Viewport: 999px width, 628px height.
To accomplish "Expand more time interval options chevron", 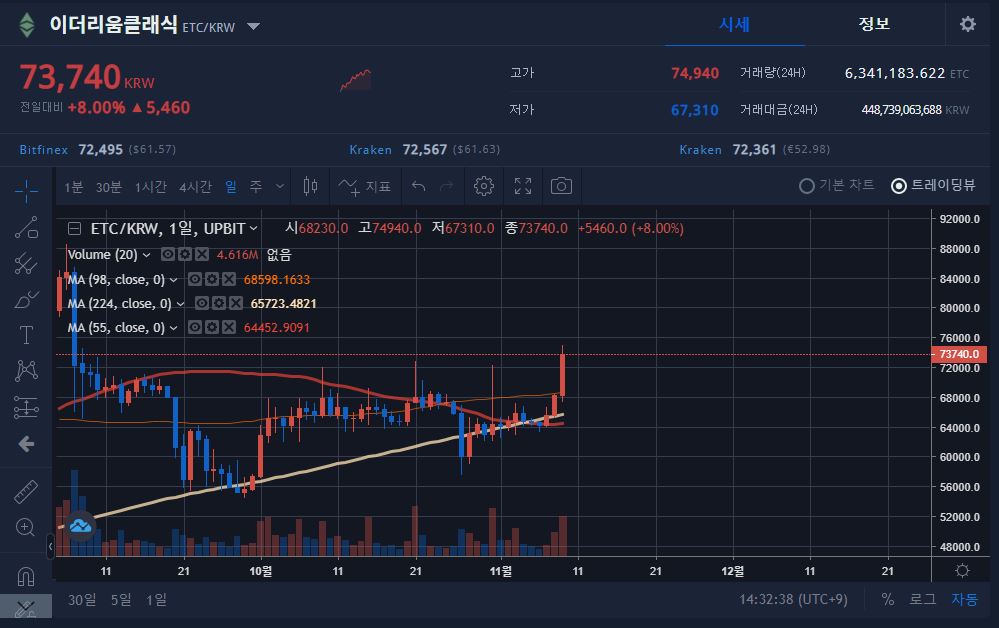I will (280, 186).
